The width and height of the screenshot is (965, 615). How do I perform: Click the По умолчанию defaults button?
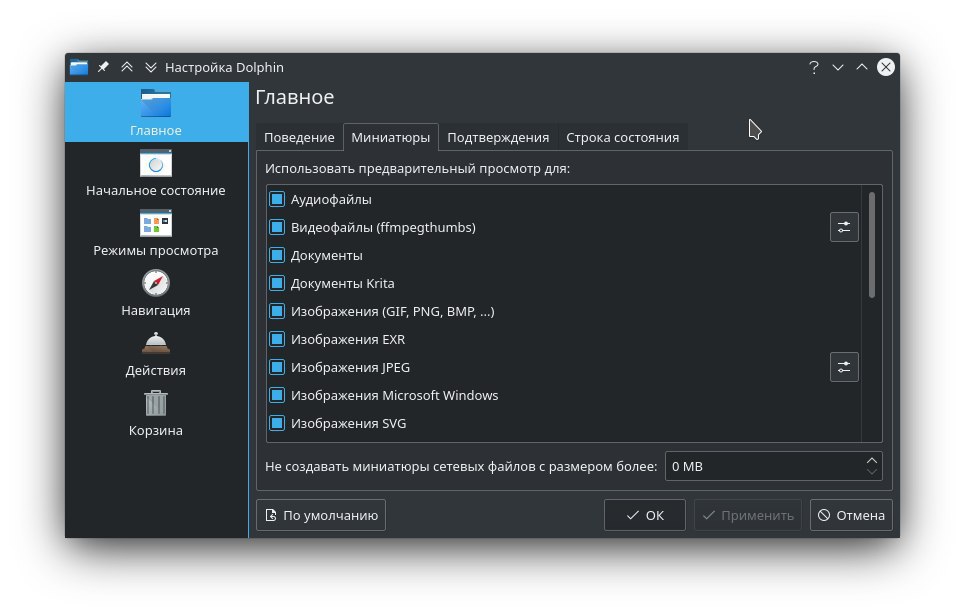pos(321,515)
